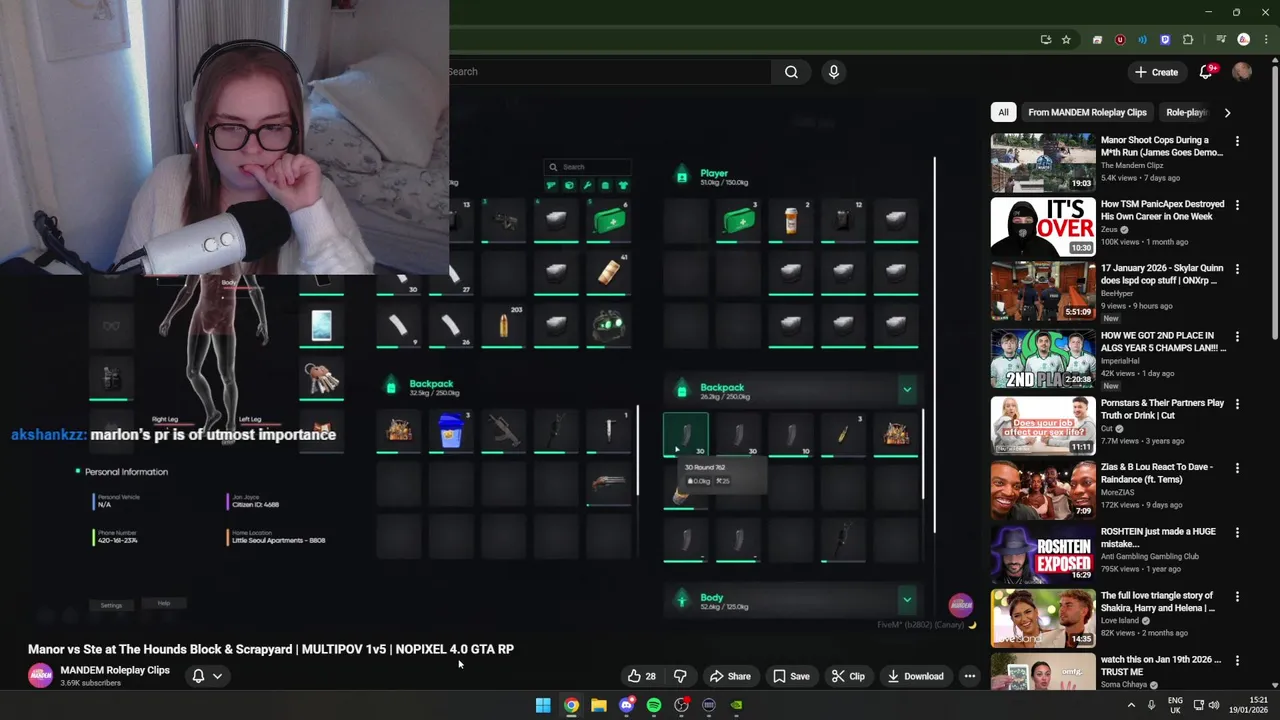Screen dimensions: 1280x720
Task: Open video ROSHTEIN just made a HUGE mistake
Action: tap(1159, 538)
